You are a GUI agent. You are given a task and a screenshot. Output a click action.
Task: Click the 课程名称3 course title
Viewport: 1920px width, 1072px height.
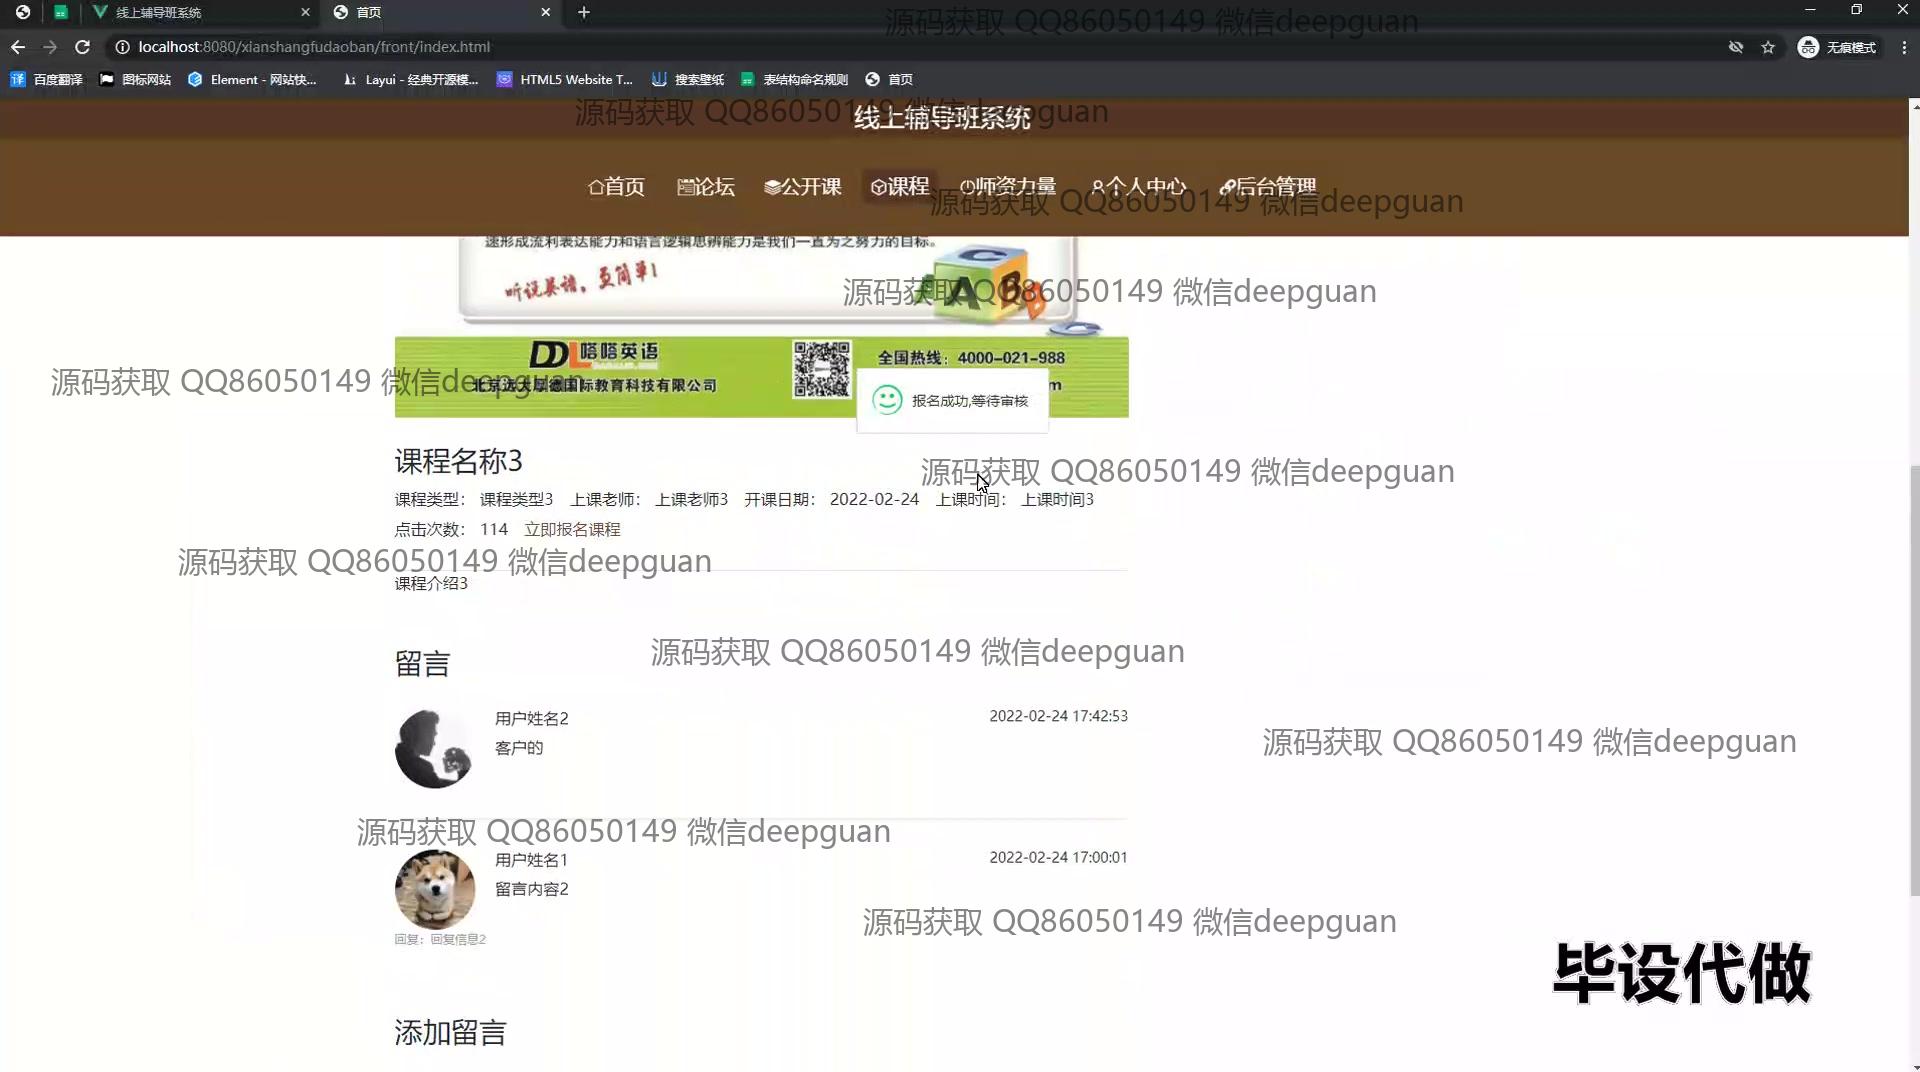point(458,461)
